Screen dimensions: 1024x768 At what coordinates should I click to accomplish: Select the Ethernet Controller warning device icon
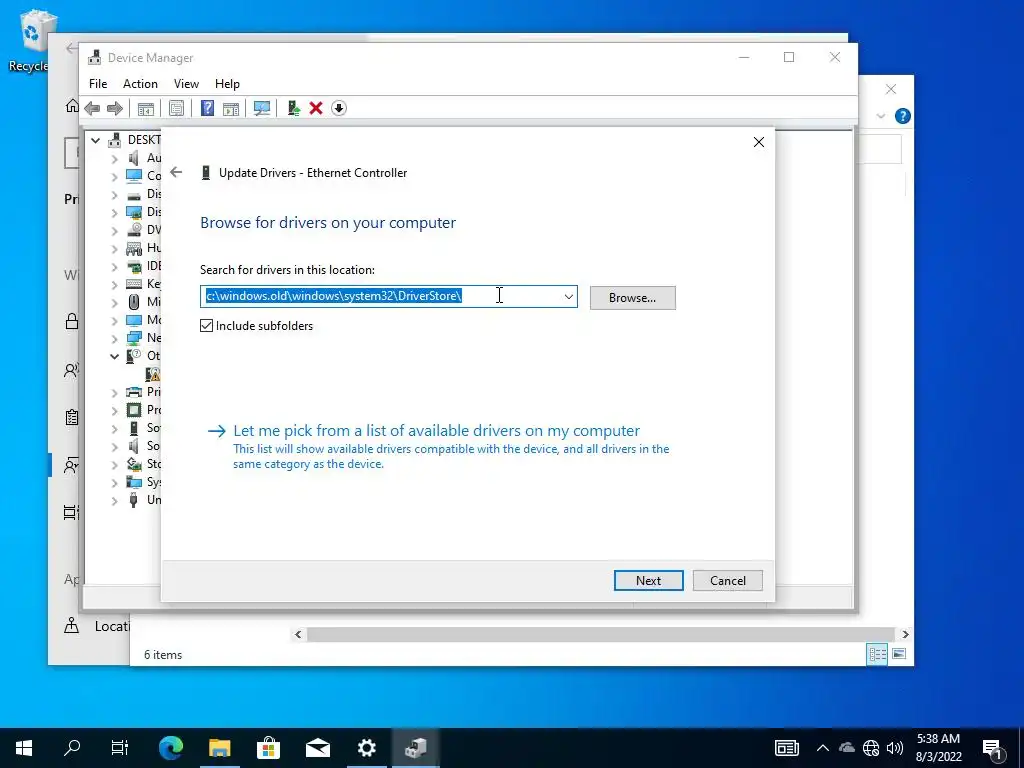pyautogui.click(x=153, y=374)
